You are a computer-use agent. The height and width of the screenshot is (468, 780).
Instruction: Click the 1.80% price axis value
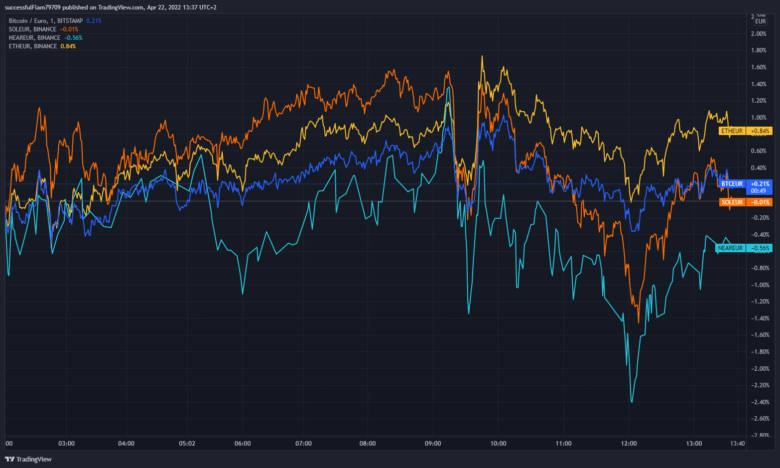759,50
